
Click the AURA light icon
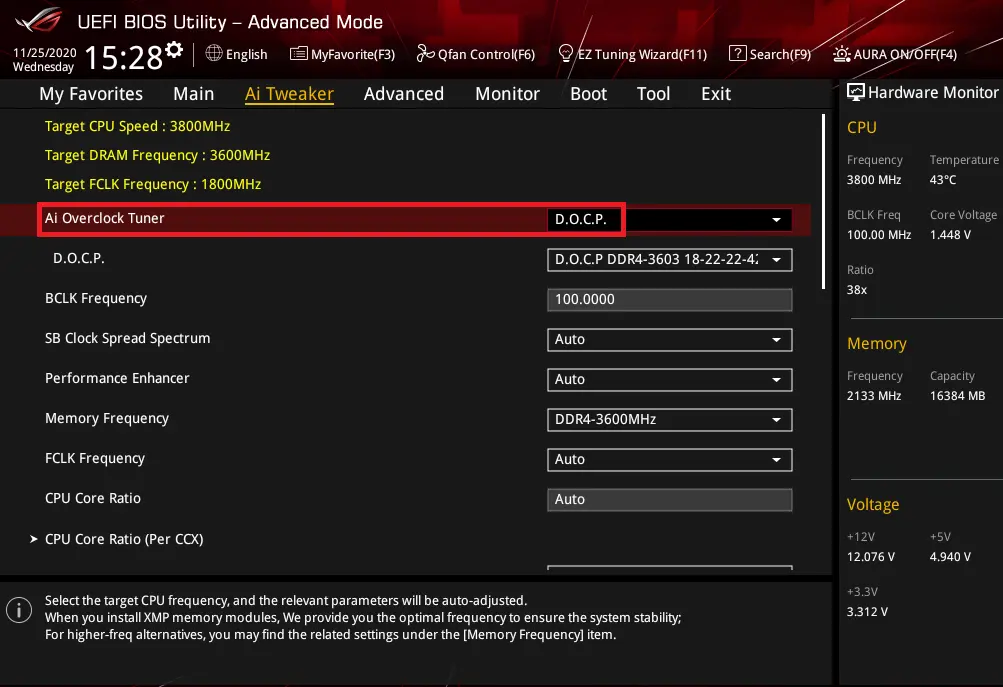(841, 54)
